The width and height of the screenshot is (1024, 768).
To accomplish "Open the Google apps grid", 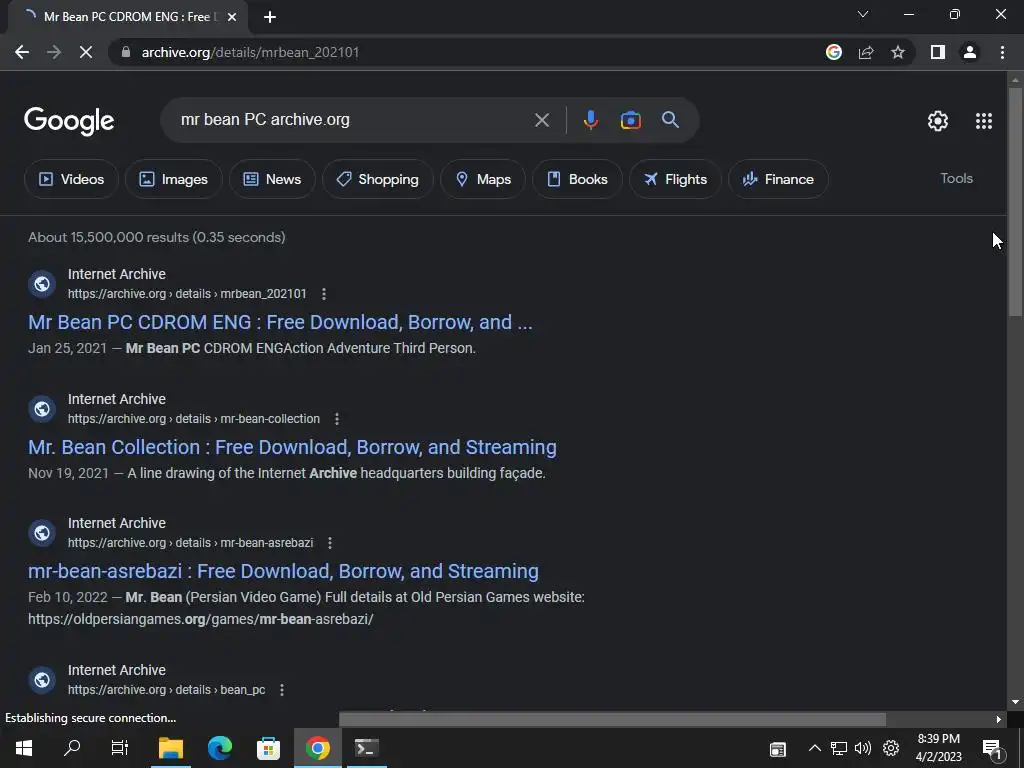I will click(x=984, y=121).
